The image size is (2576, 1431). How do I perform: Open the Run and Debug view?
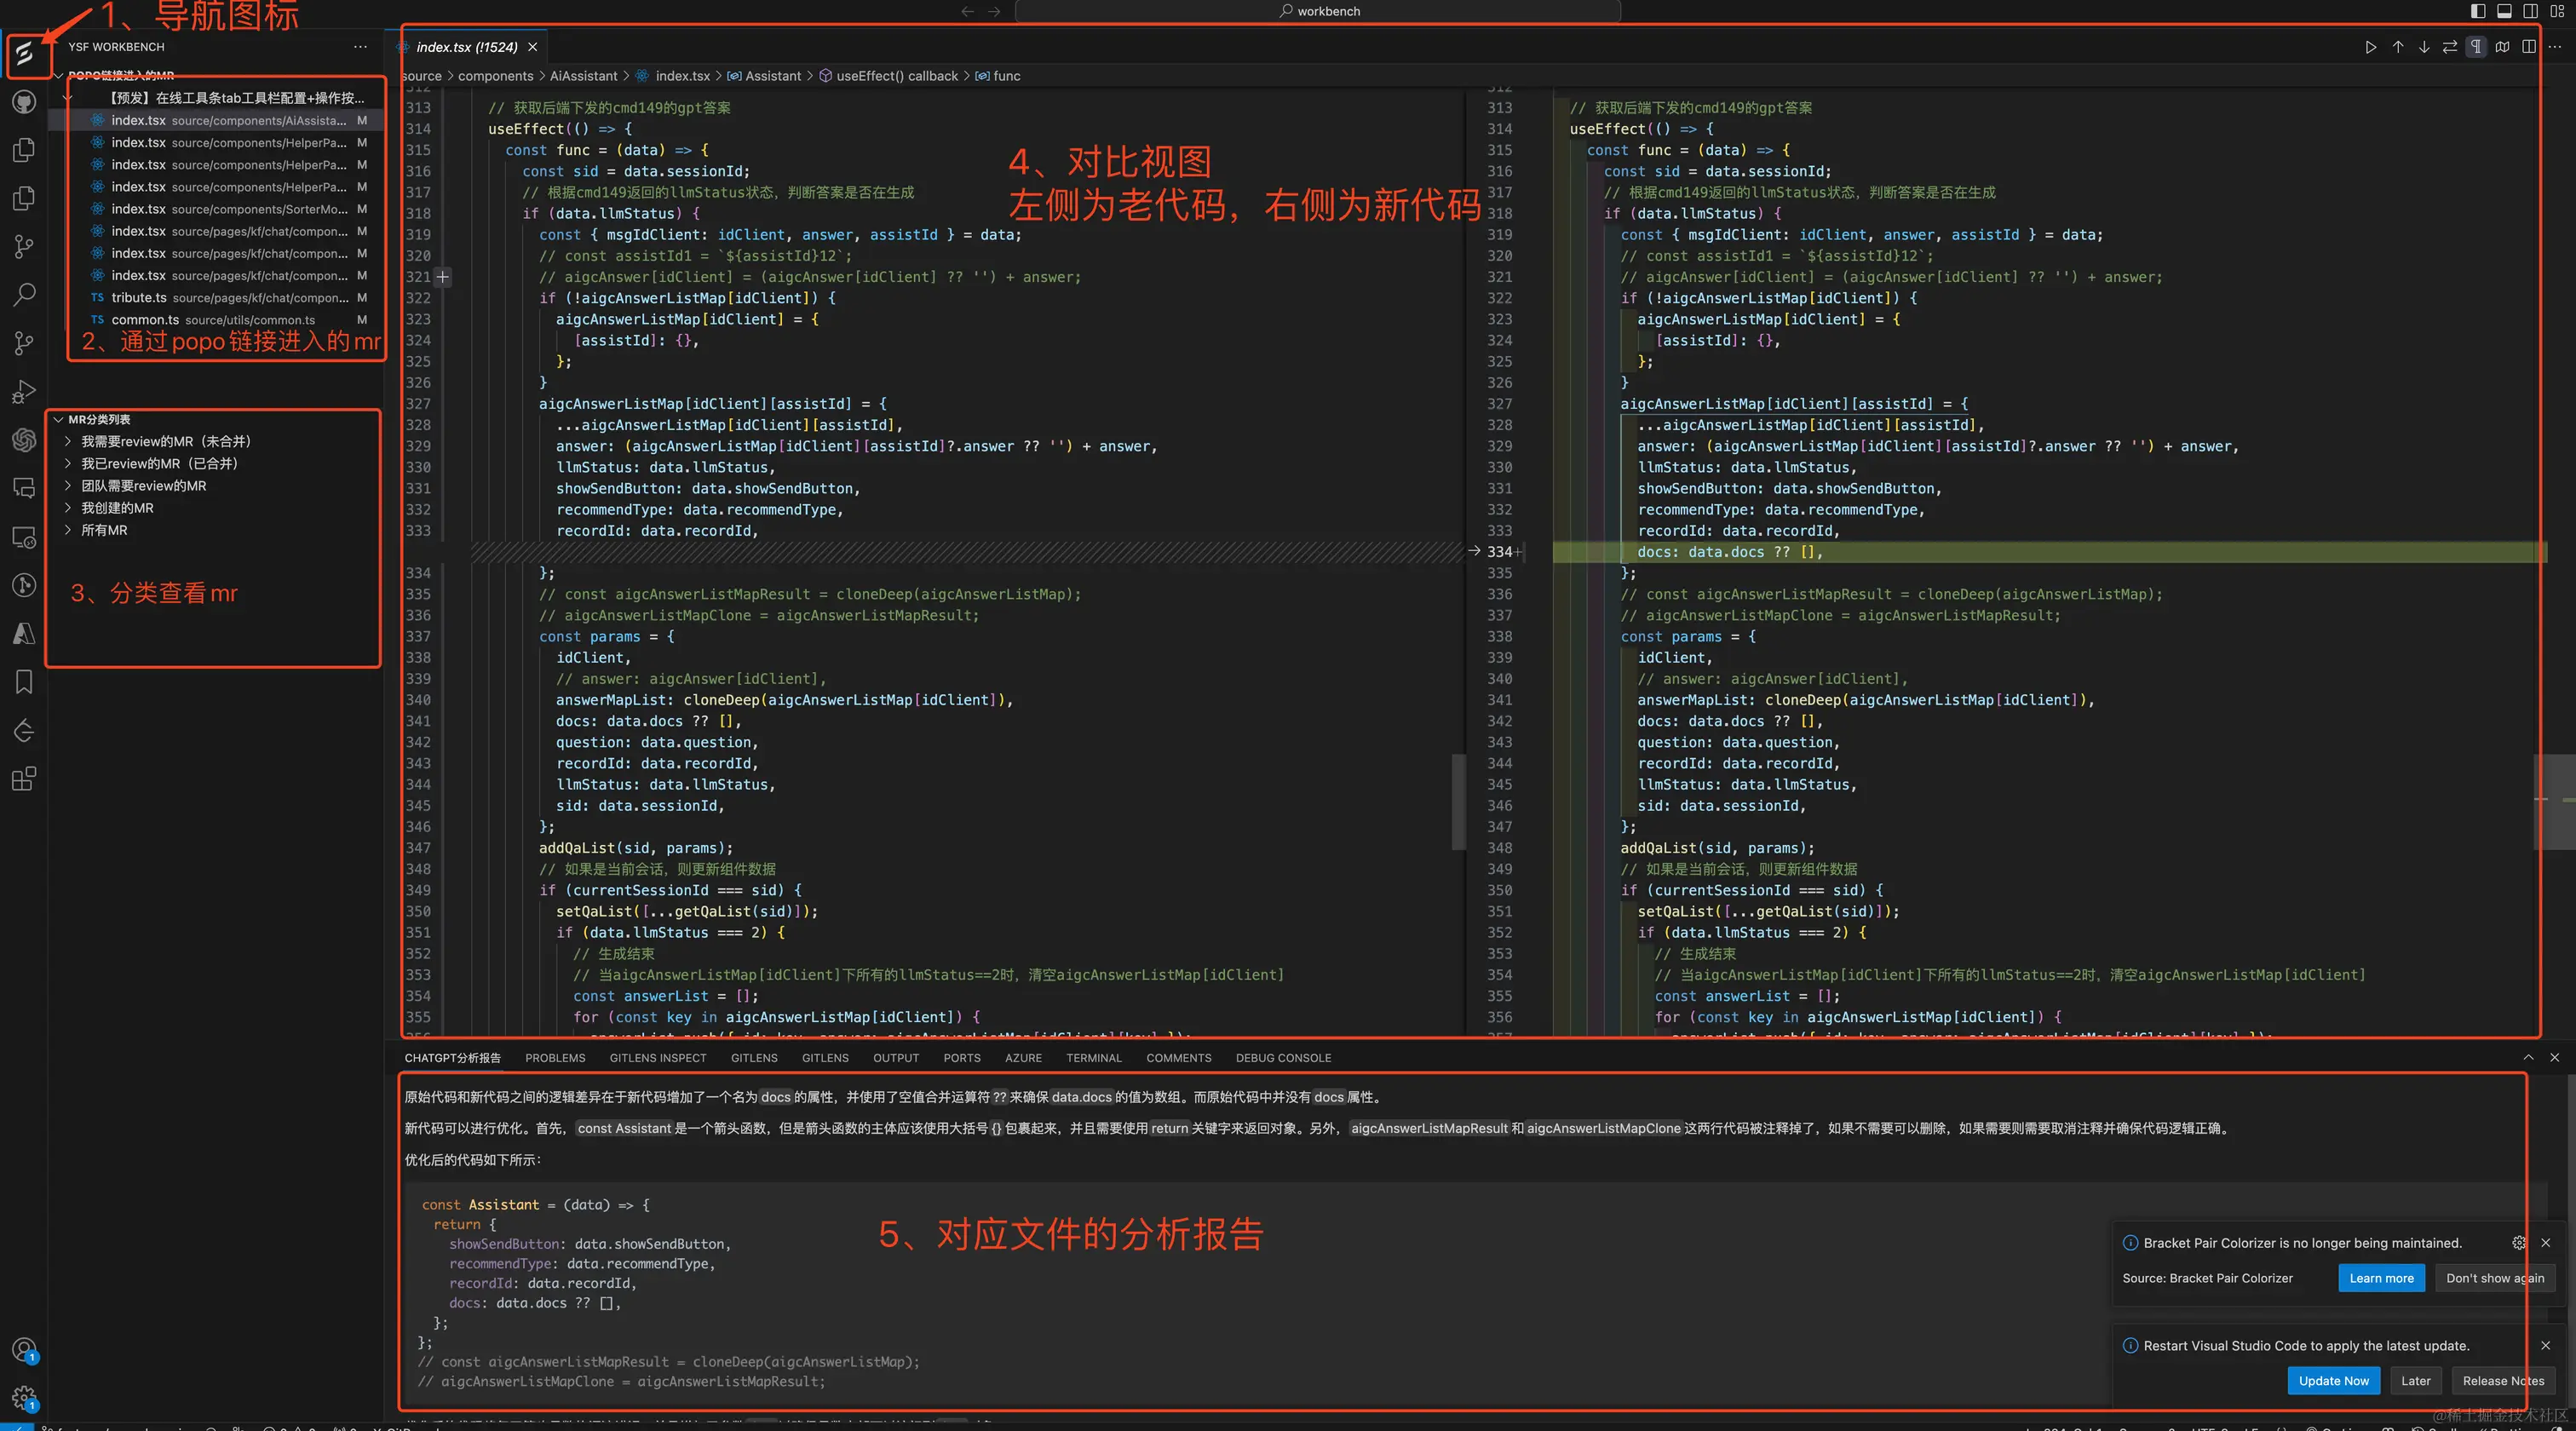pyautogui.click(x=24, y=392)
